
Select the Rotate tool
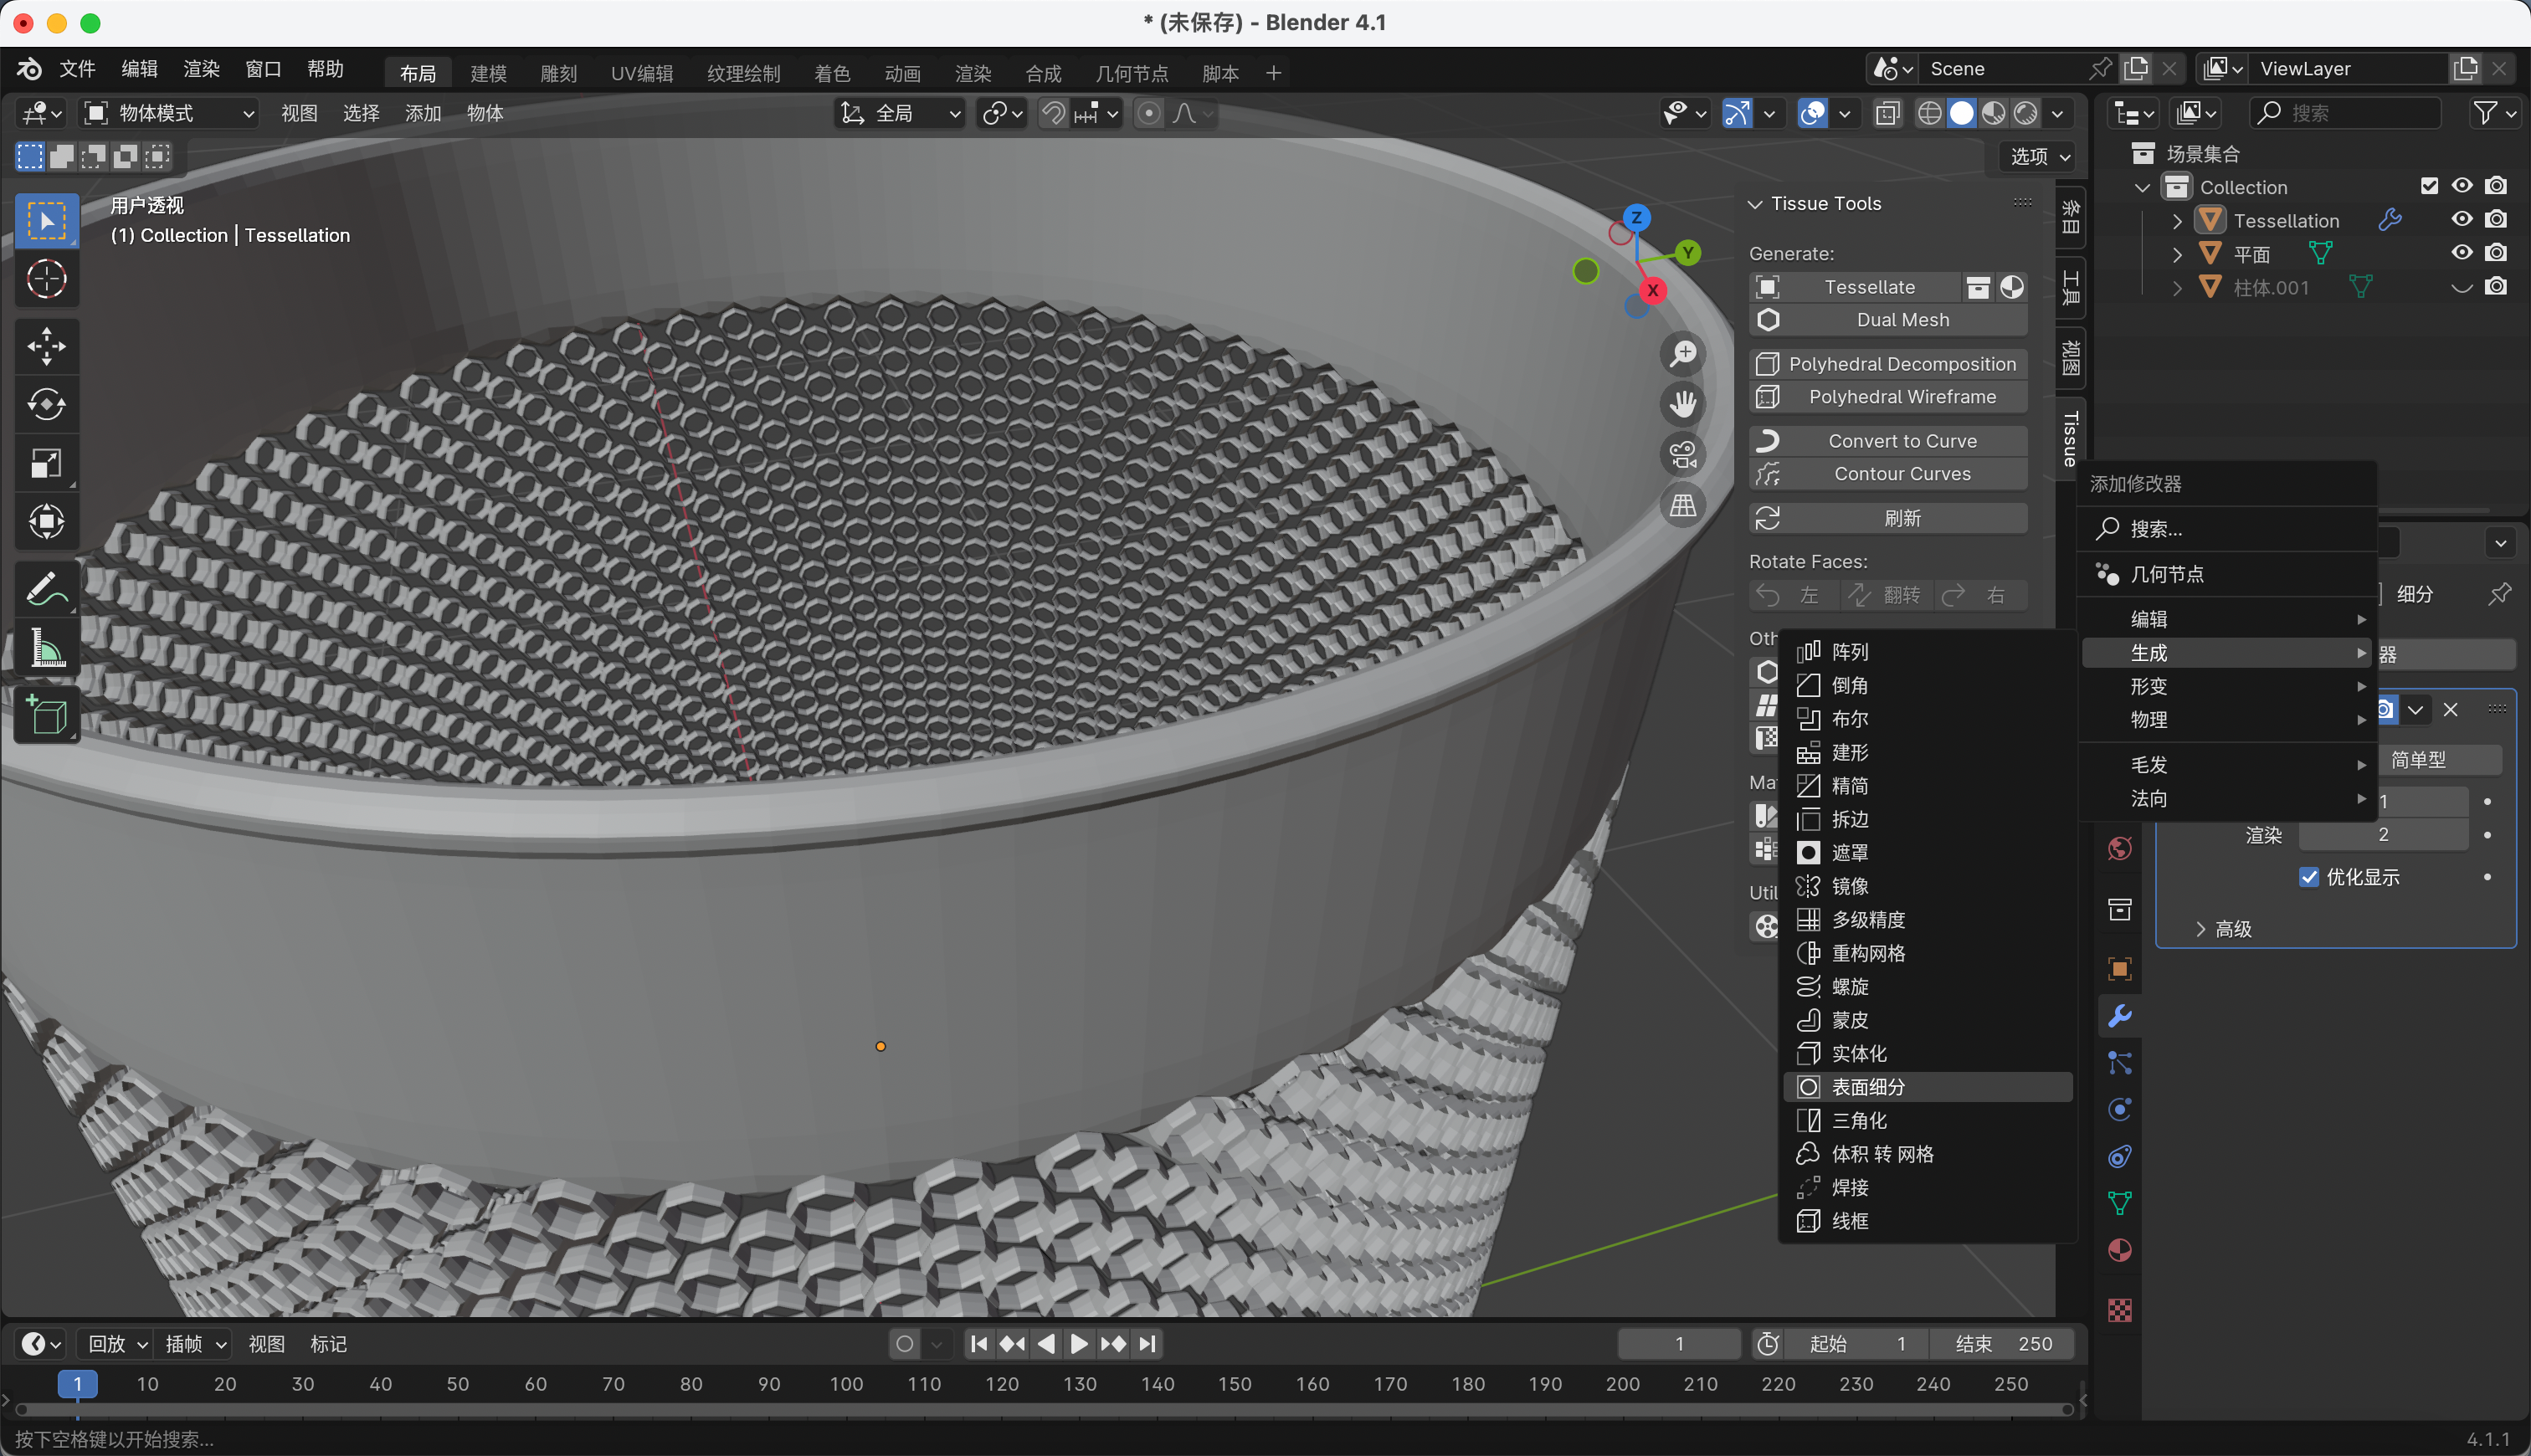(x=46, y=405)
